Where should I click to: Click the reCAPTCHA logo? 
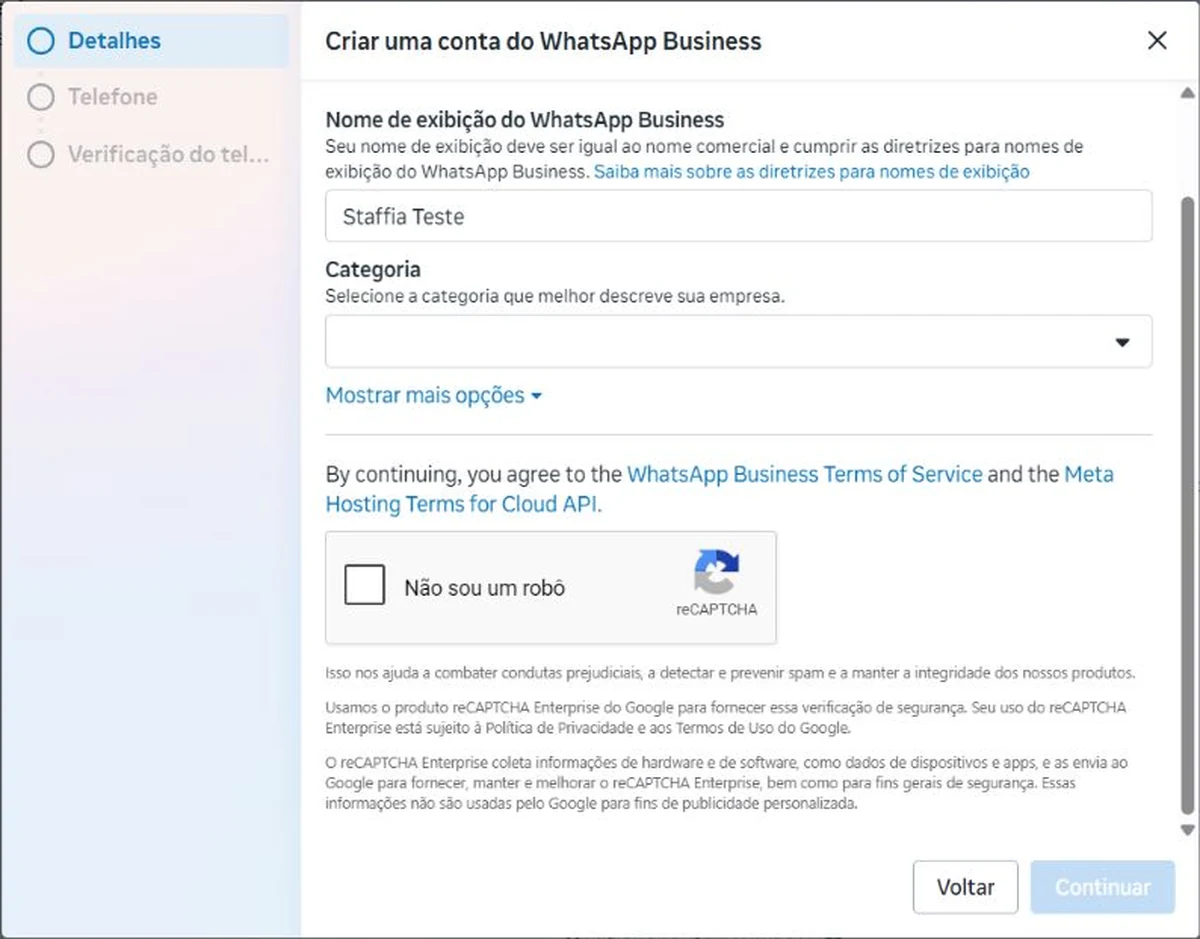(x=716, y=573)
